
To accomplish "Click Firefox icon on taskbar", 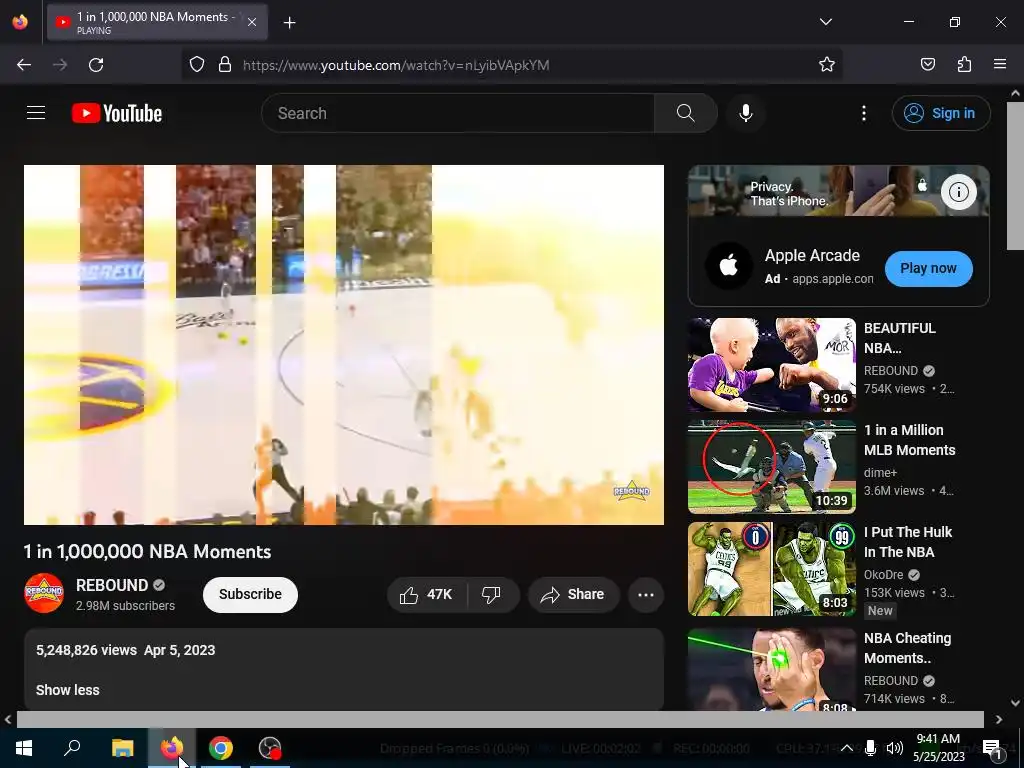I will (171, 748).
